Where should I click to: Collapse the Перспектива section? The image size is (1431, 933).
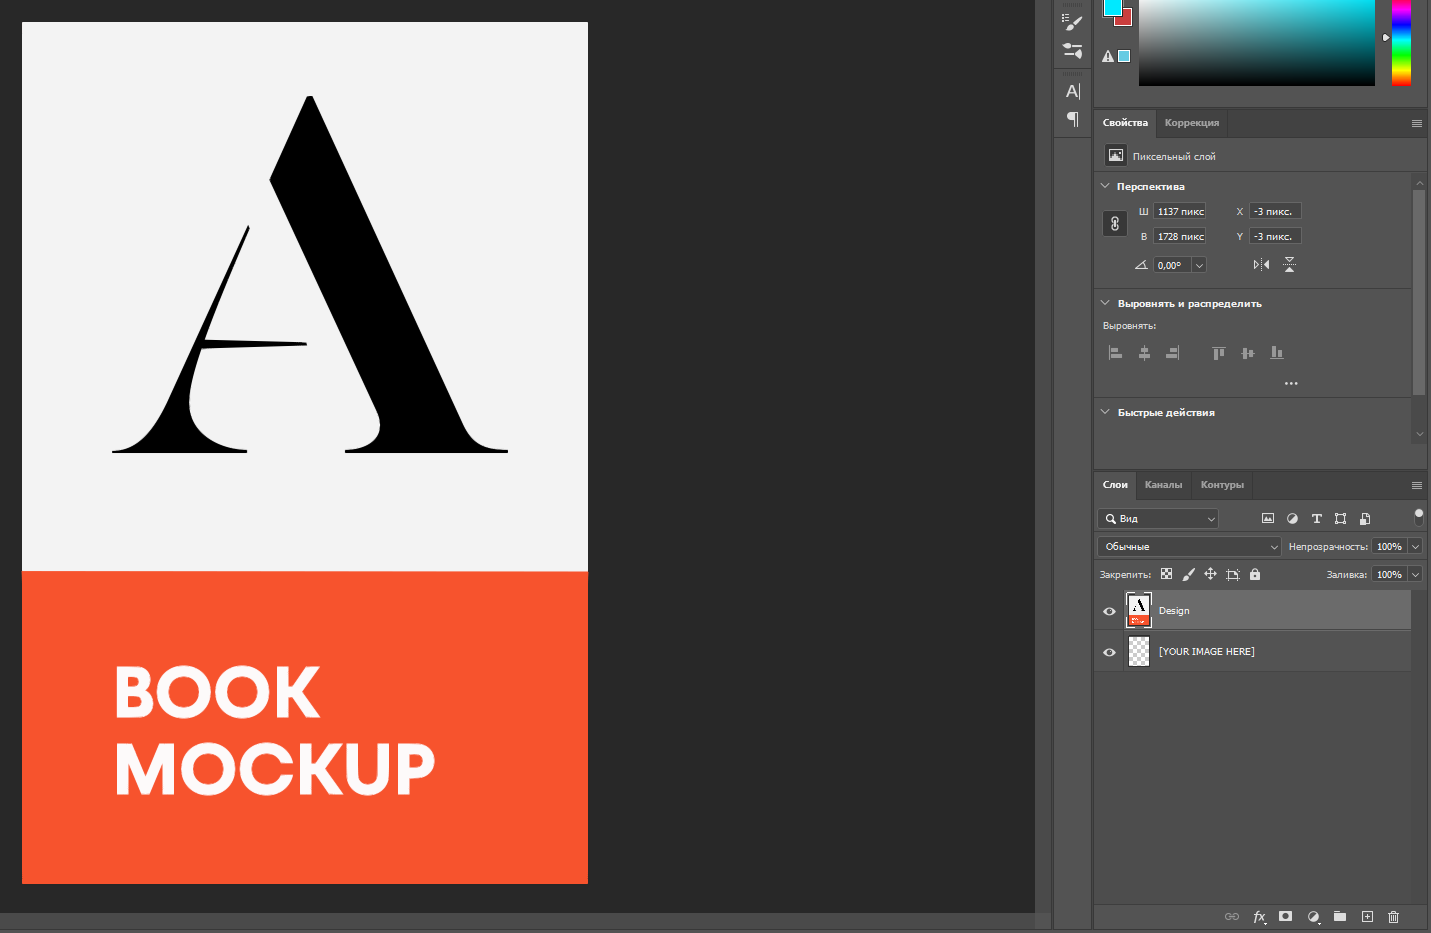[1105, 186]
